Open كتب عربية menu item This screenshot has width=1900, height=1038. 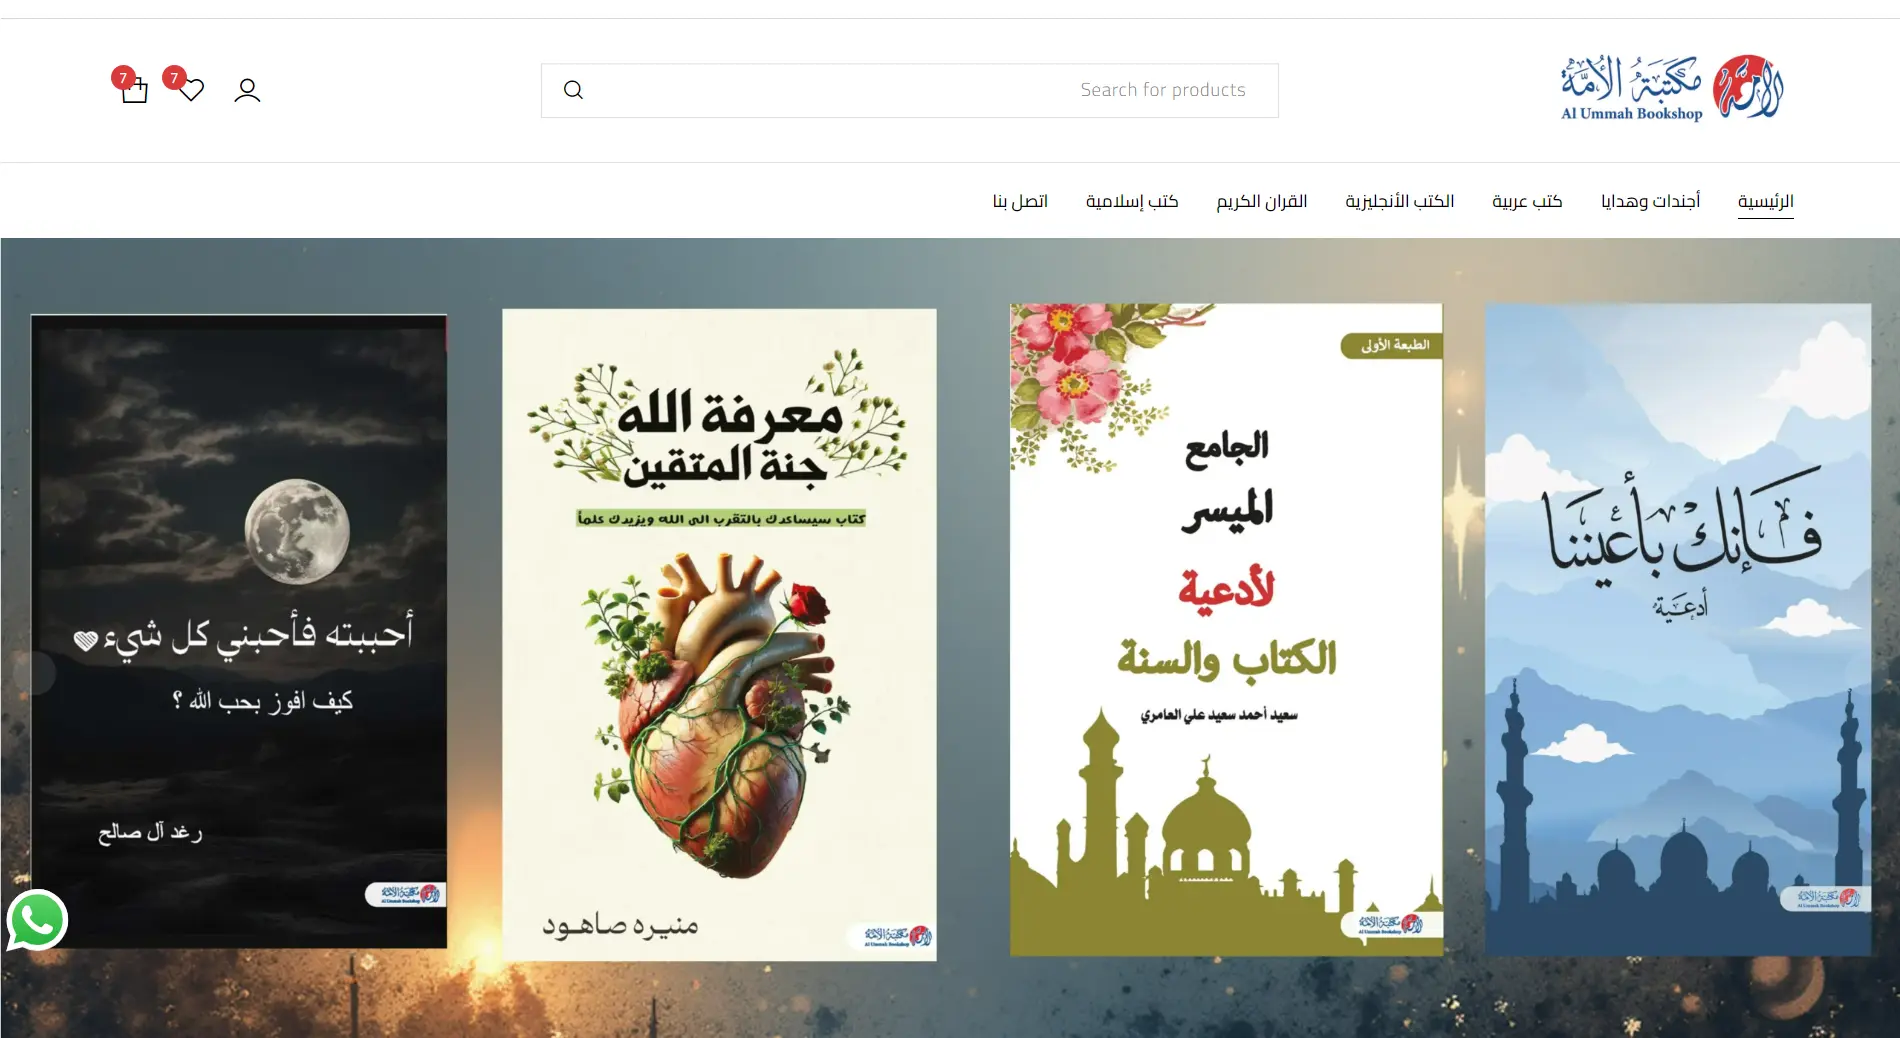click(1526, 201)
